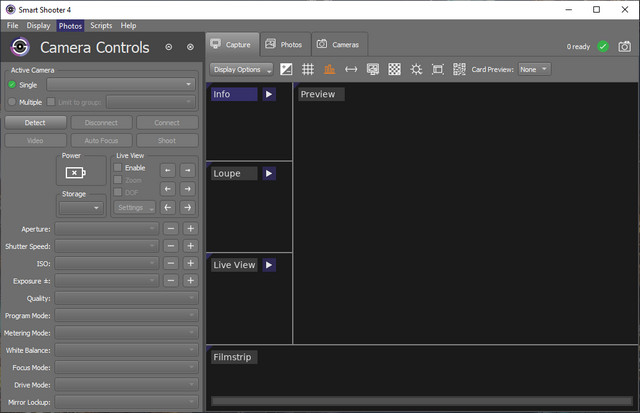Toggle the checkerboard pattern icon

tap(394, 70)
